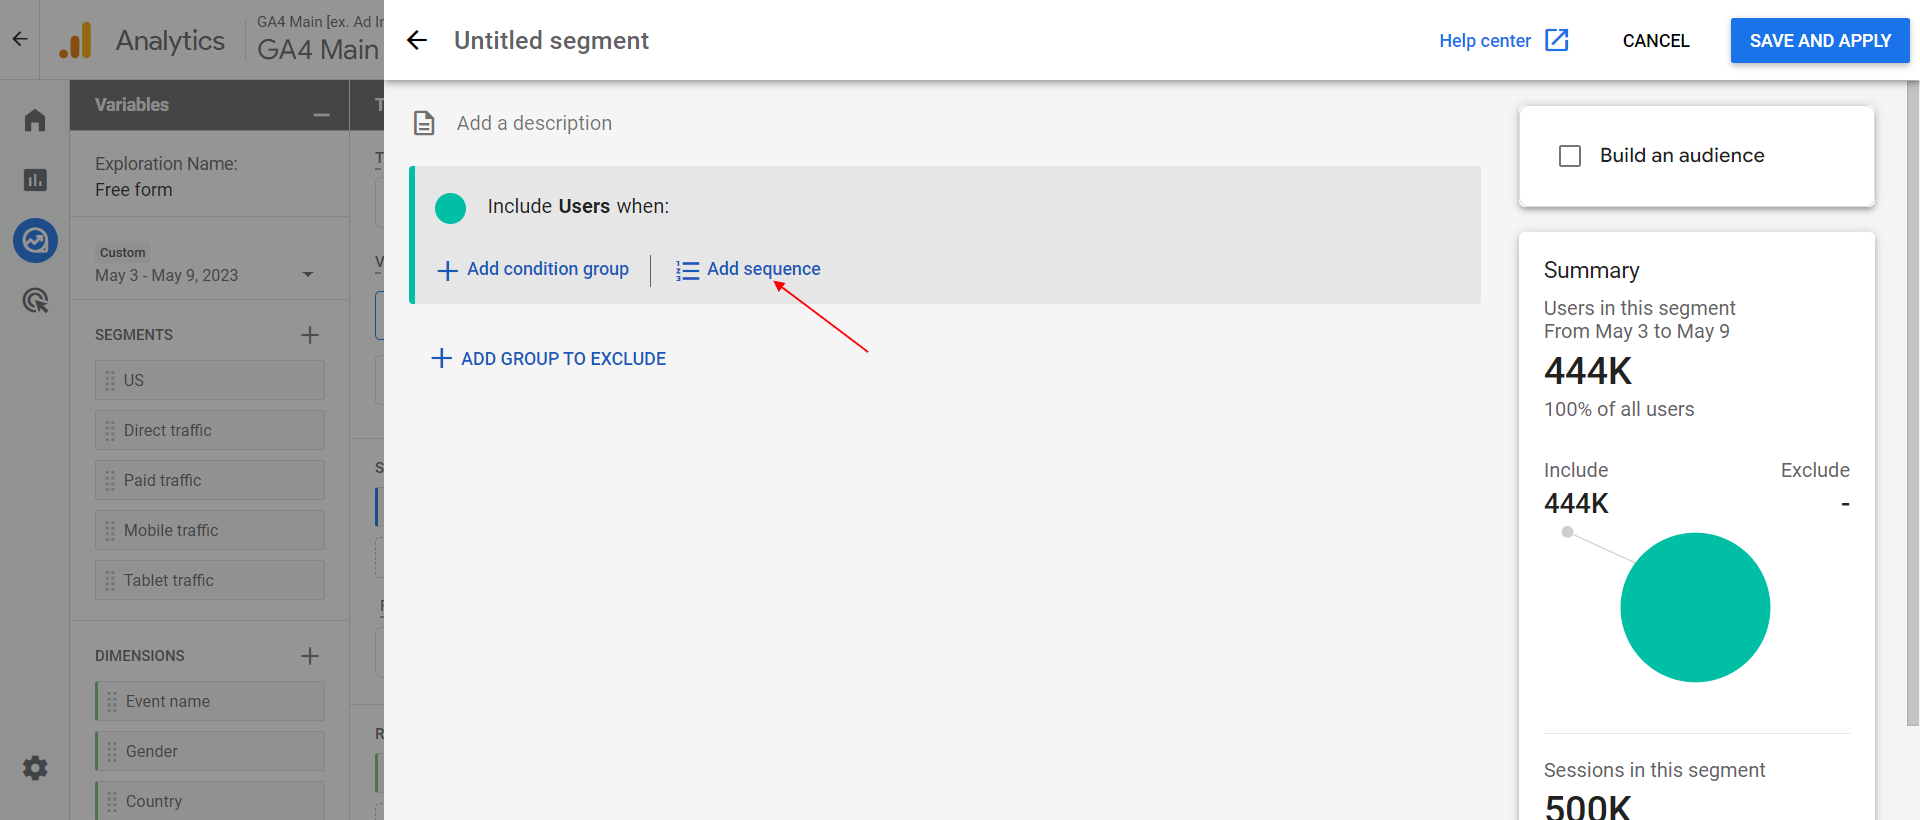This screenshot has width=1920, height=820.
Task: Grab the drag handle of Country dimension
Action: point(112,801)
